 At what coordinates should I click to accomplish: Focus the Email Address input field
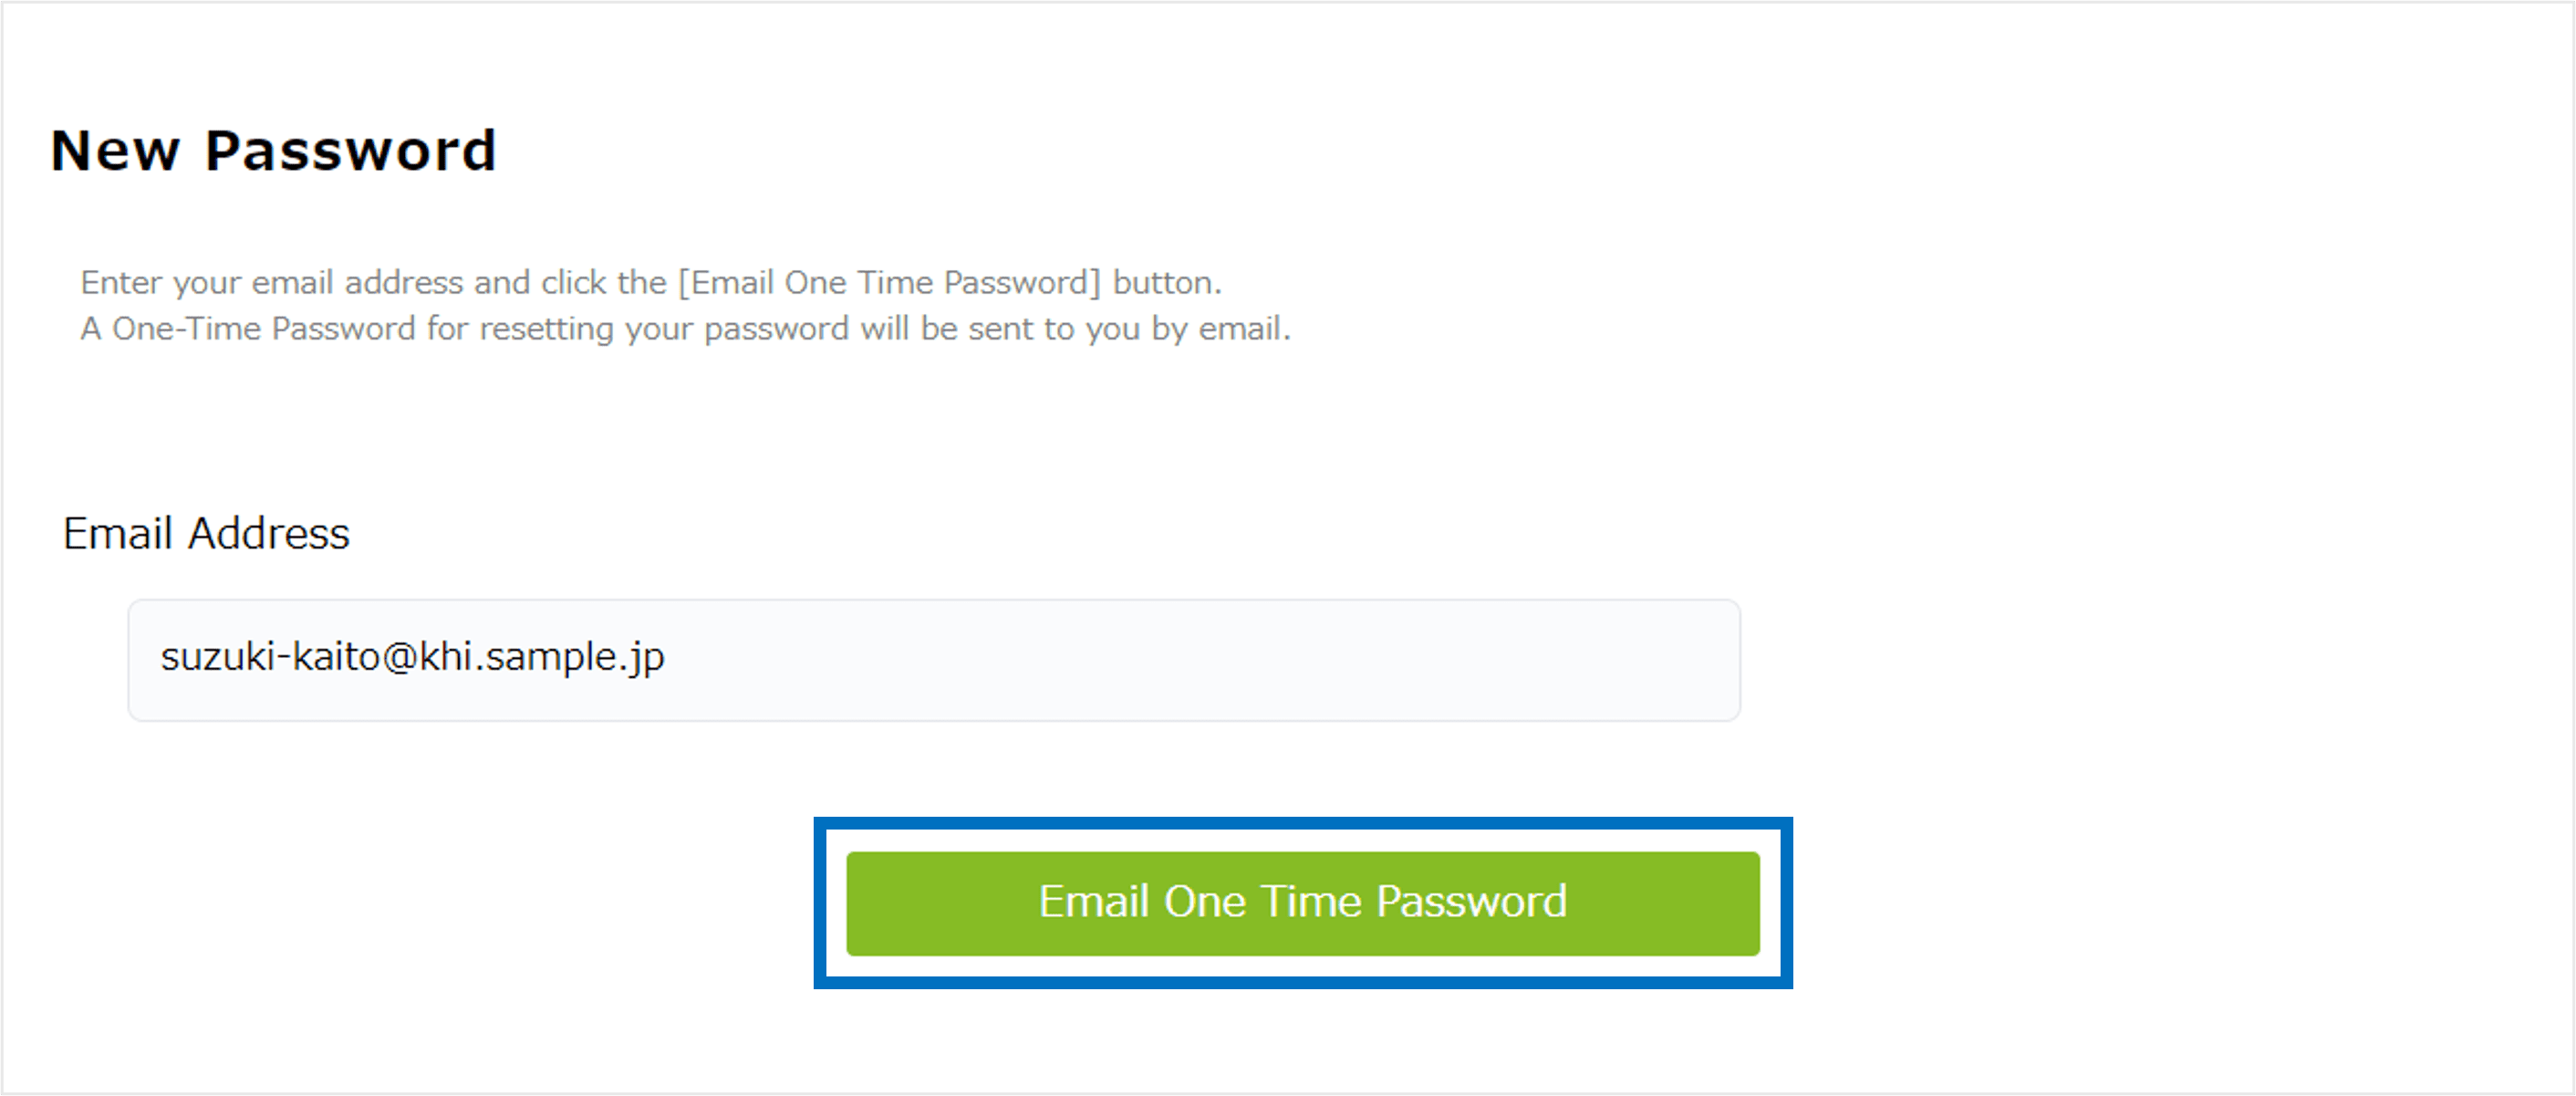tap(933, 660)
